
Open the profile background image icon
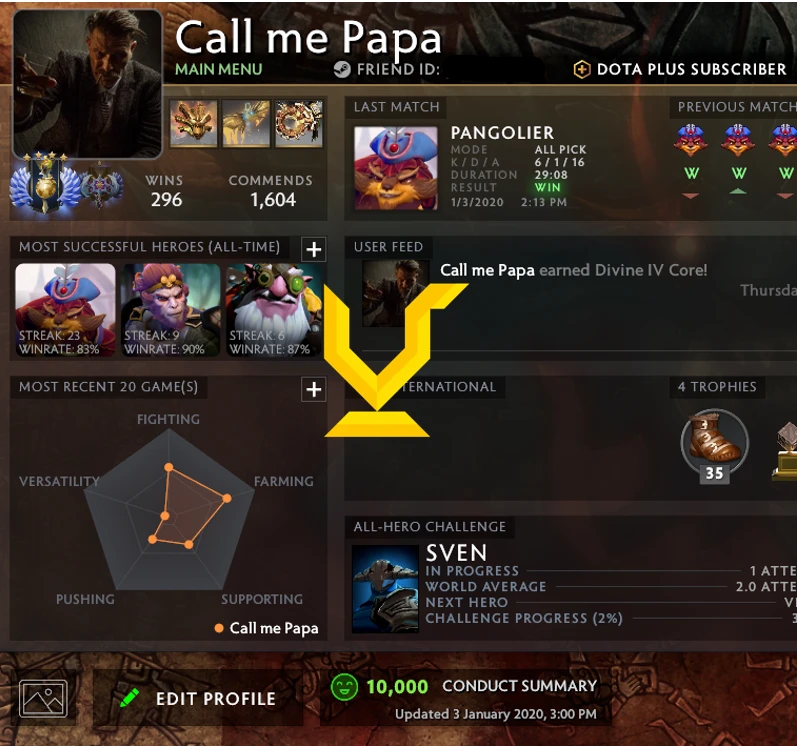tap(43, 699)
